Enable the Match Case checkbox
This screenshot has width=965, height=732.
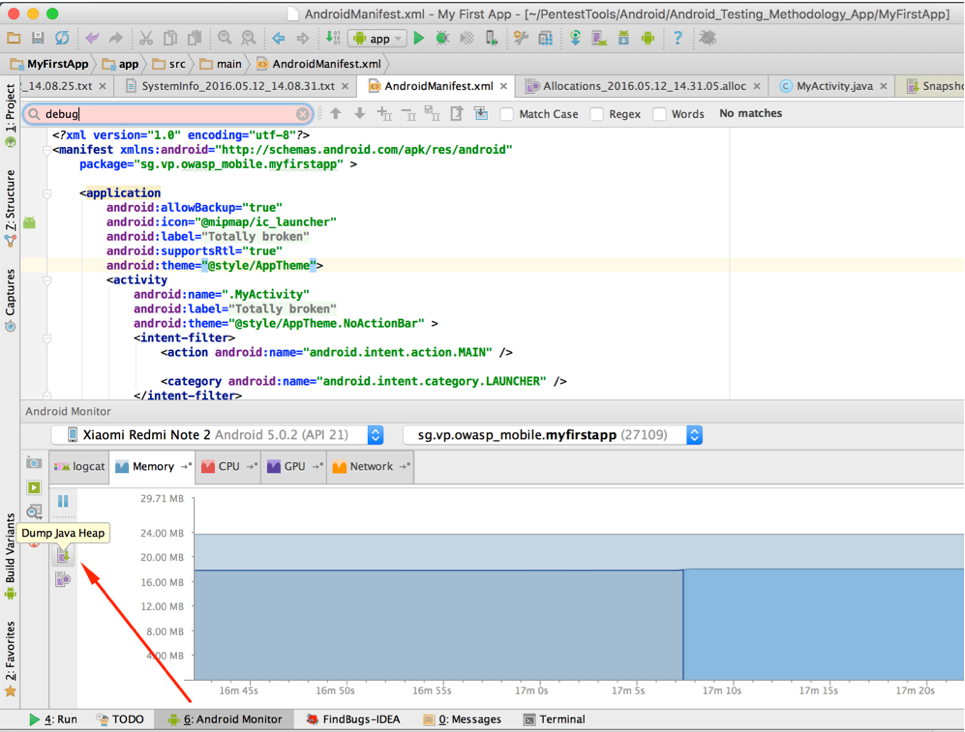507,114
